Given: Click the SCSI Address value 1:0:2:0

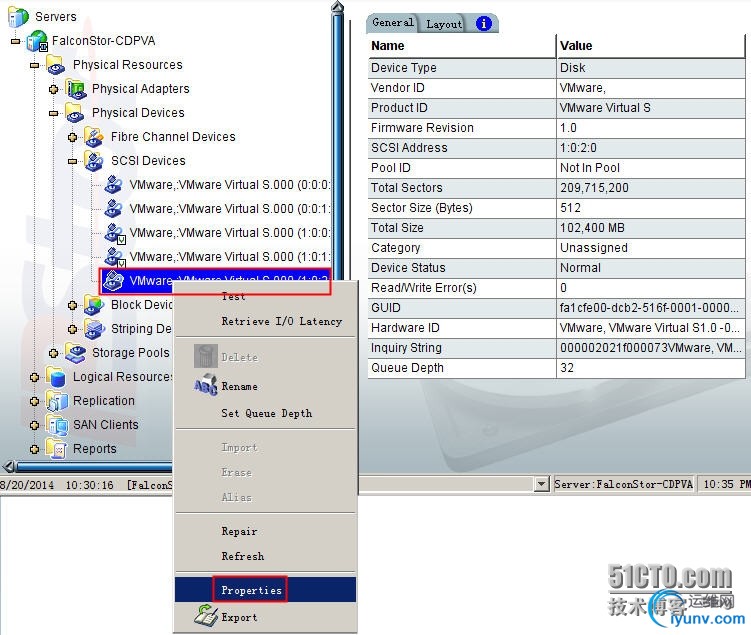Looking at the screenshot, I should pyautogui.click(x=578, y=148).
